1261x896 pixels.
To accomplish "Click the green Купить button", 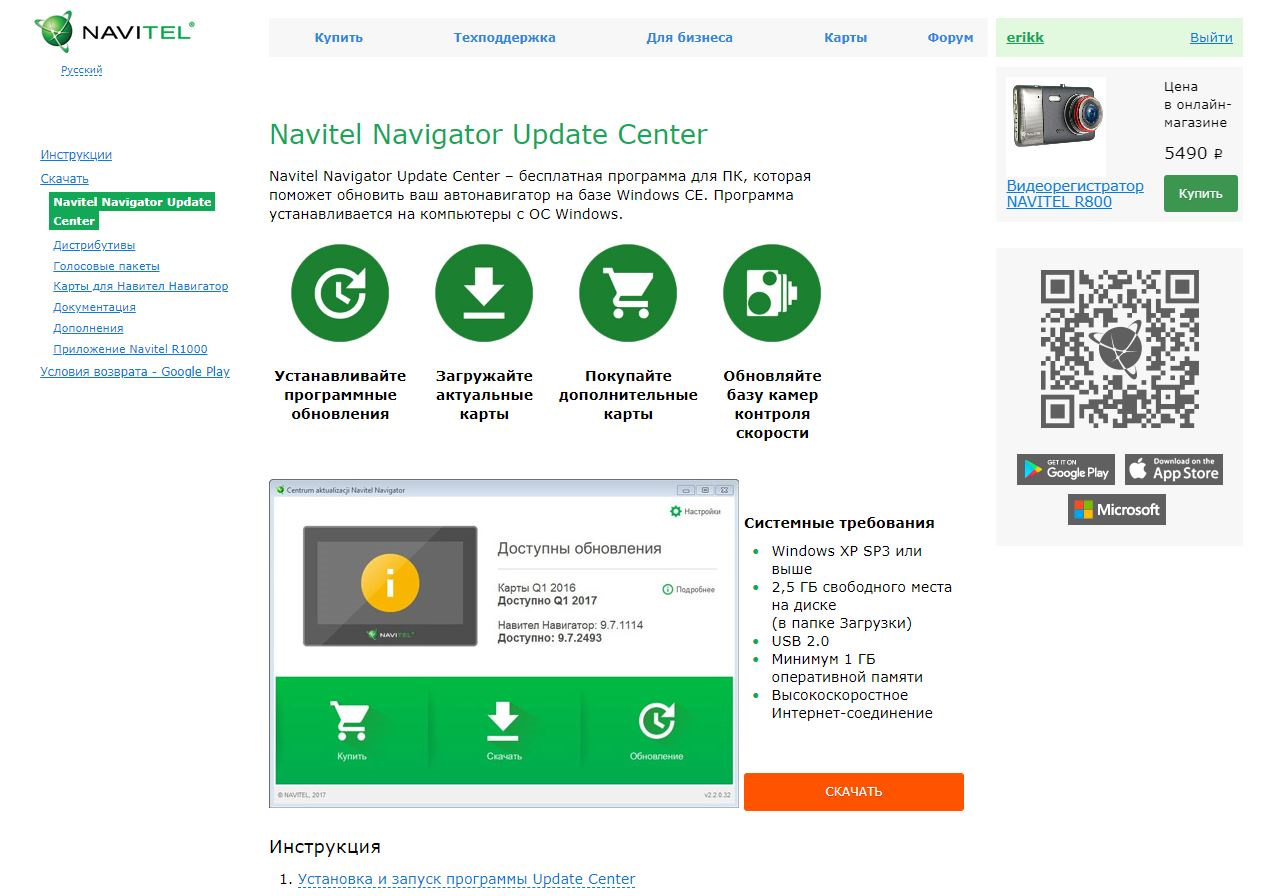I will [x=1200, y=194].
